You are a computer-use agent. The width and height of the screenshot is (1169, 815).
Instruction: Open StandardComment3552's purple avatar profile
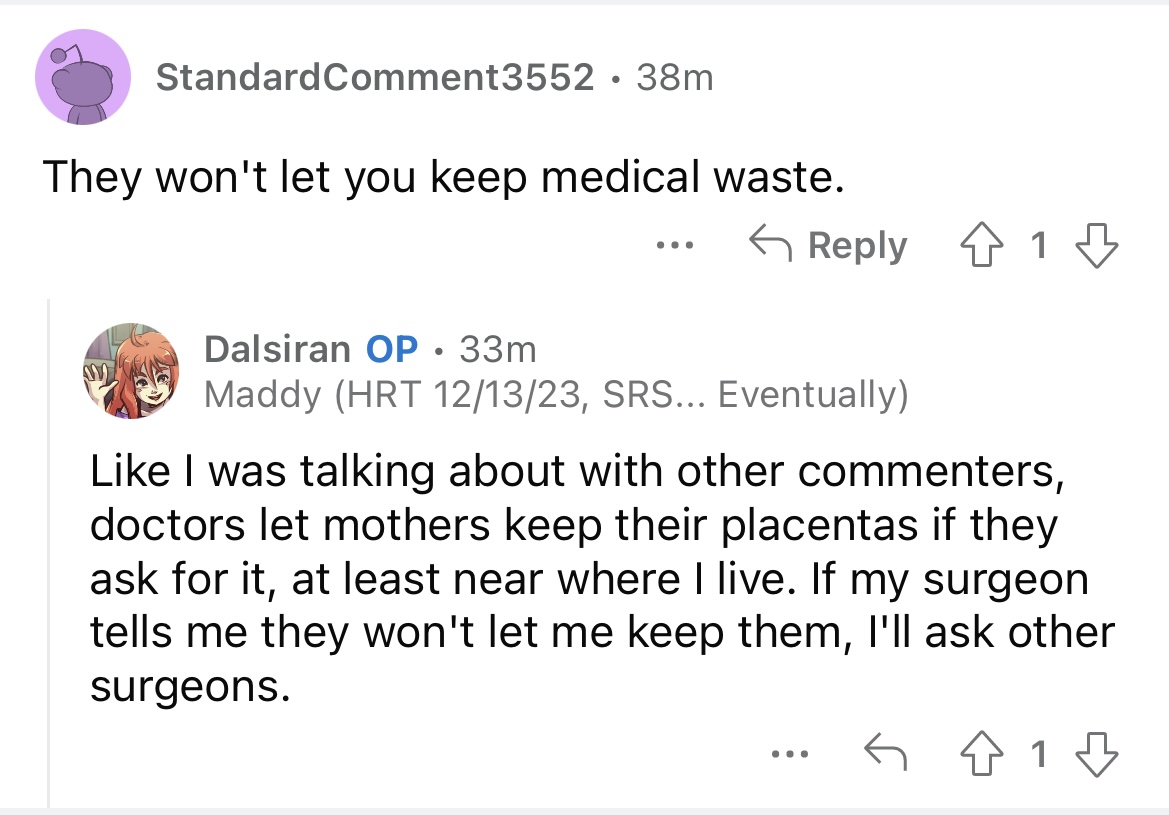pyautogui.click(x=83, y=77)
